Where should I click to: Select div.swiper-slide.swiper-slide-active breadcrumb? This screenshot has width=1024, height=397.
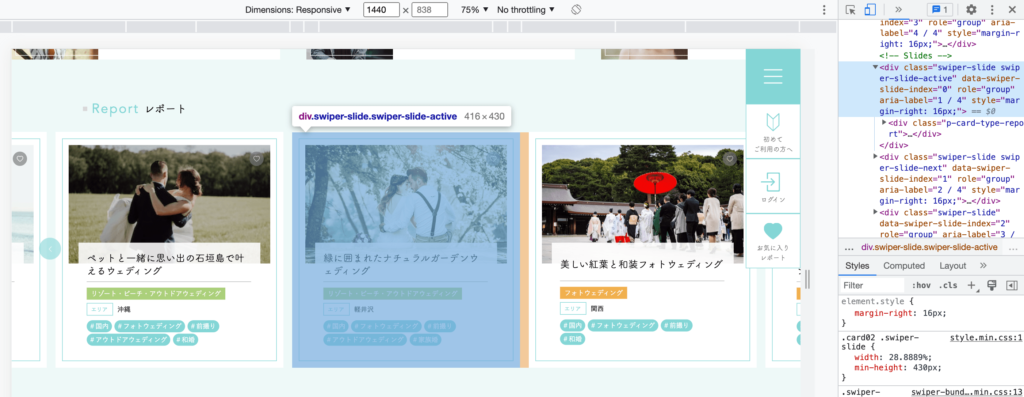[929, 247]
